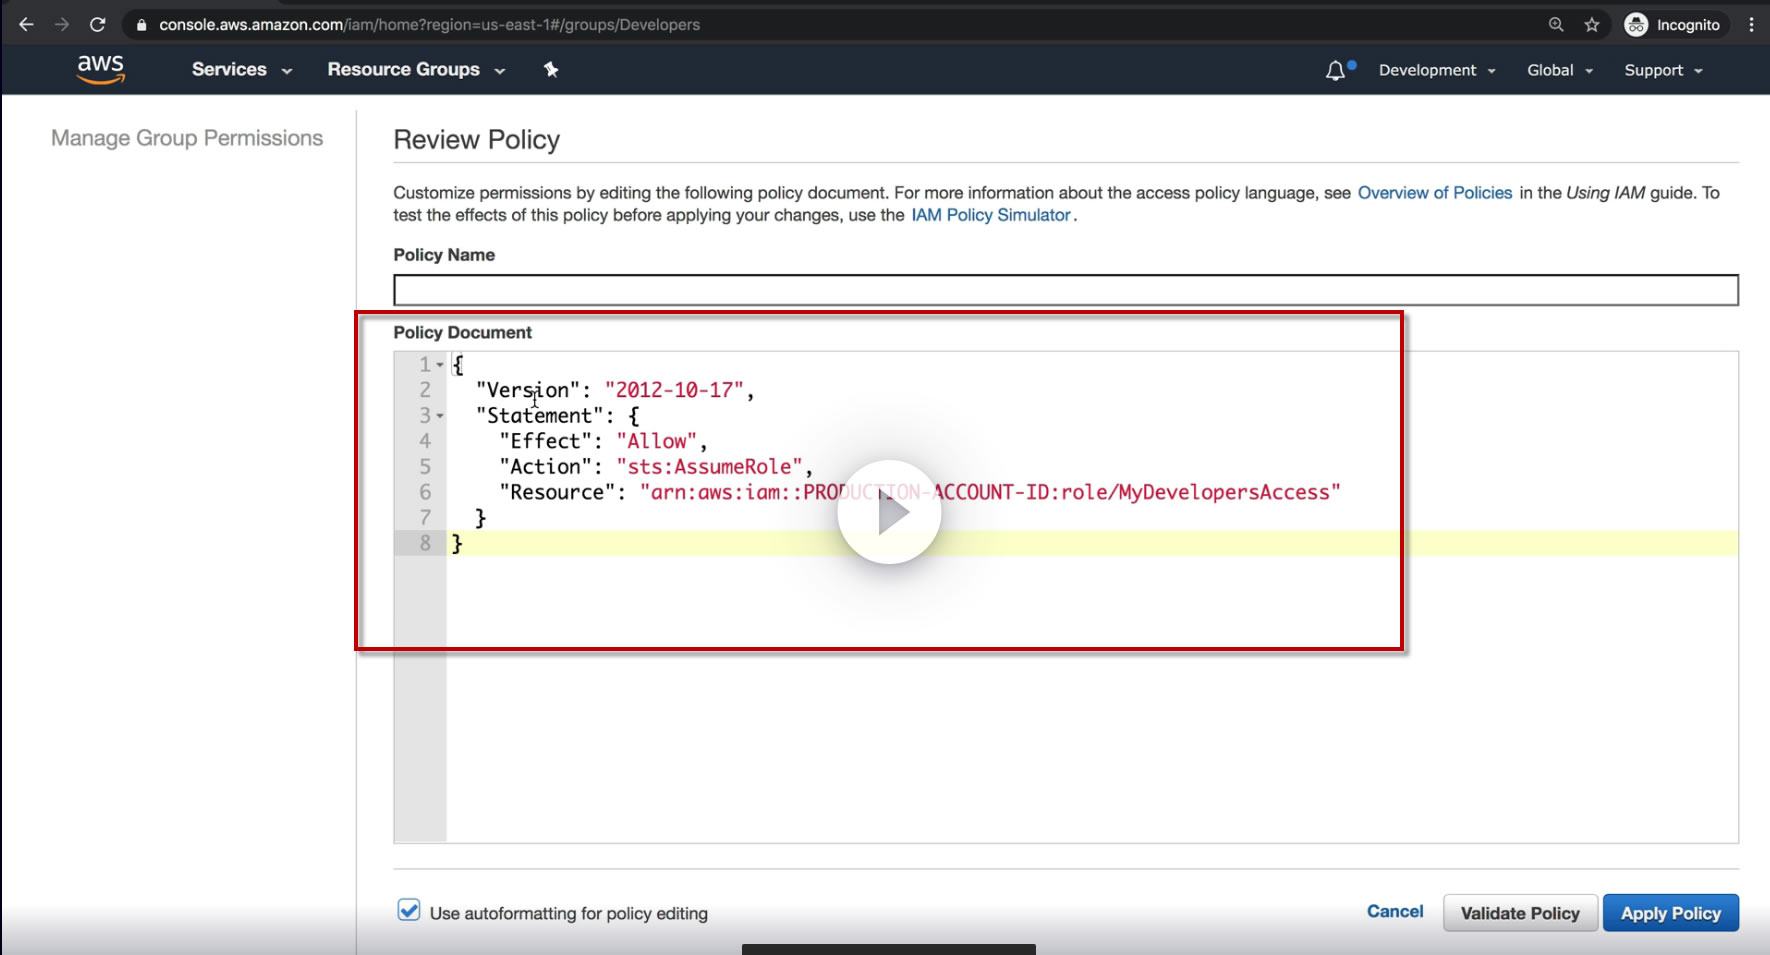This screenshot has height=955, width=1770.
Task: Click the "Effect" key in policy editor
Action: point(546,441)
